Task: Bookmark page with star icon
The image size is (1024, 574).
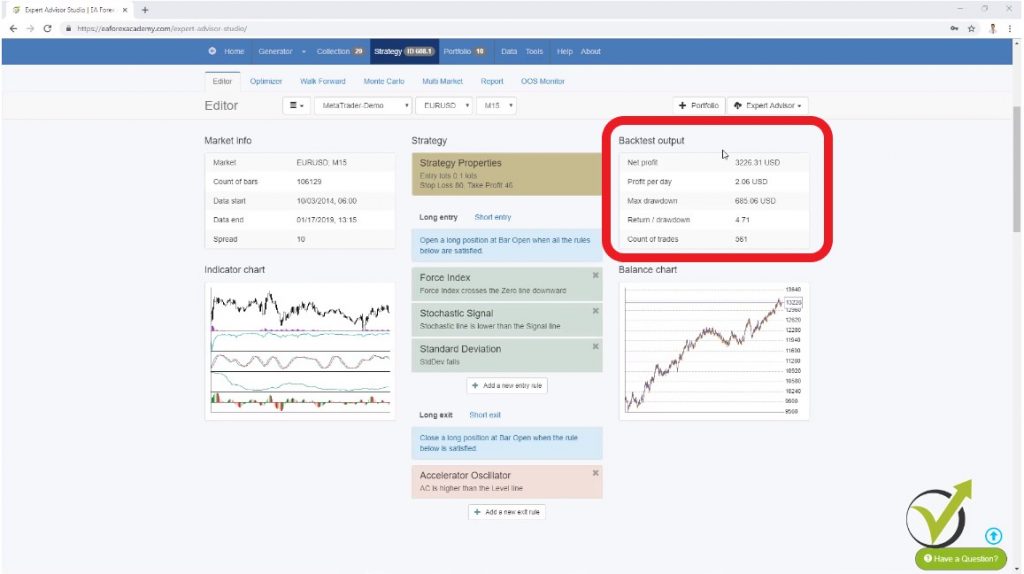Action: [x=972, y=29]
